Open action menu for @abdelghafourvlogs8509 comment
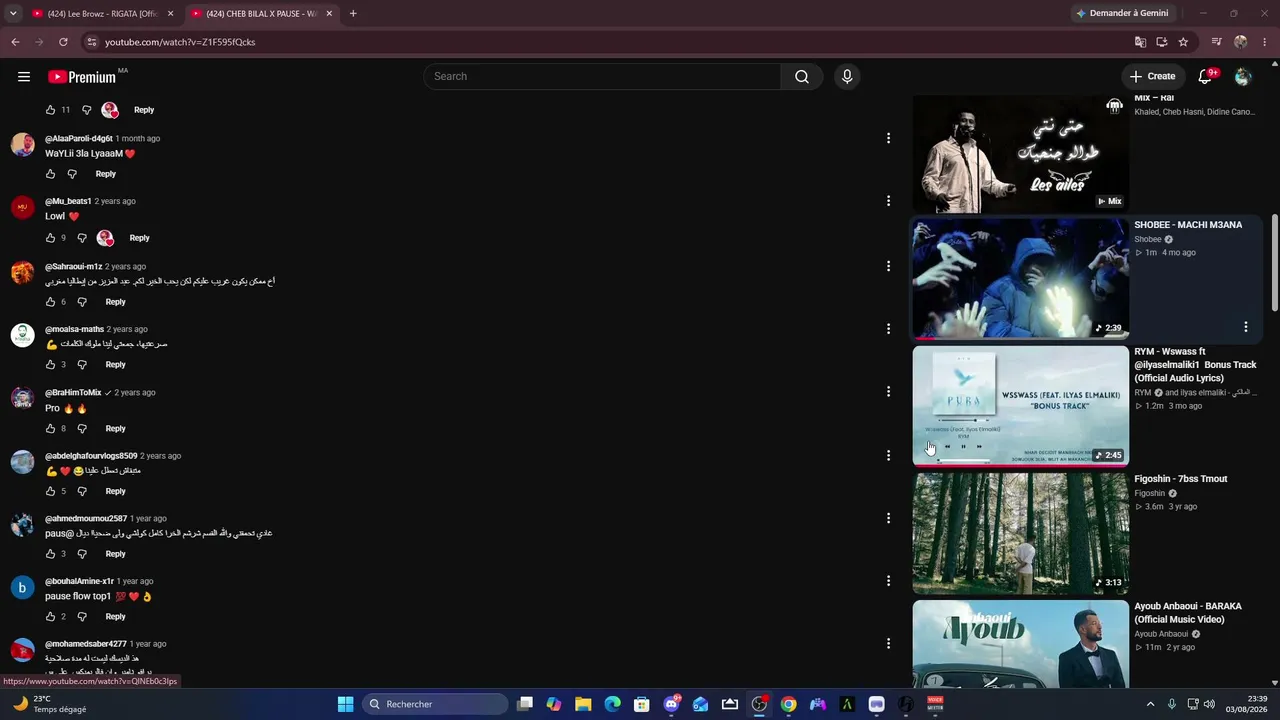The image size is (1280, 720). (888, 456)
